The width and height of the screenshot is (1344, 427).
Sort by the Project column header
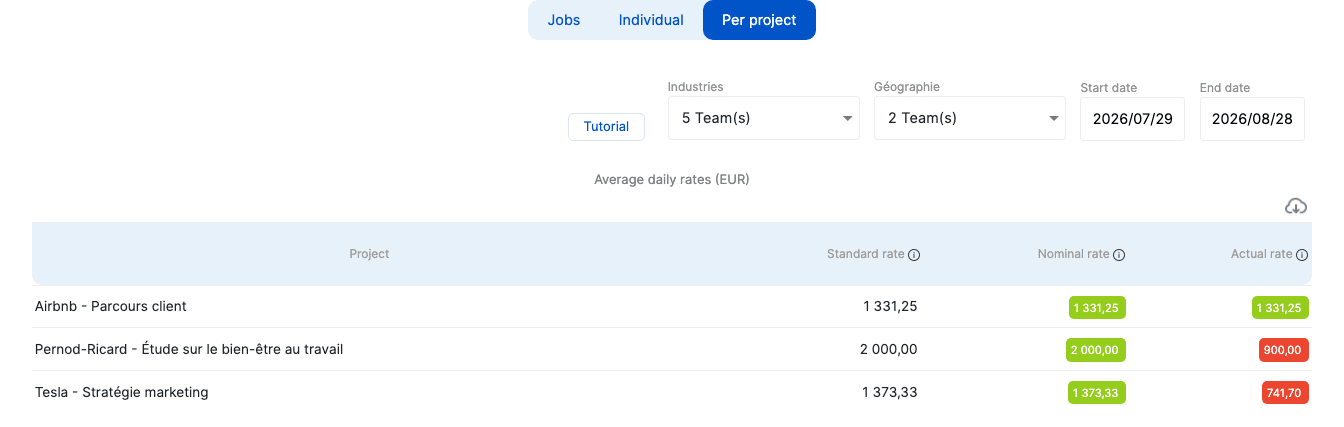coord(369,254)
